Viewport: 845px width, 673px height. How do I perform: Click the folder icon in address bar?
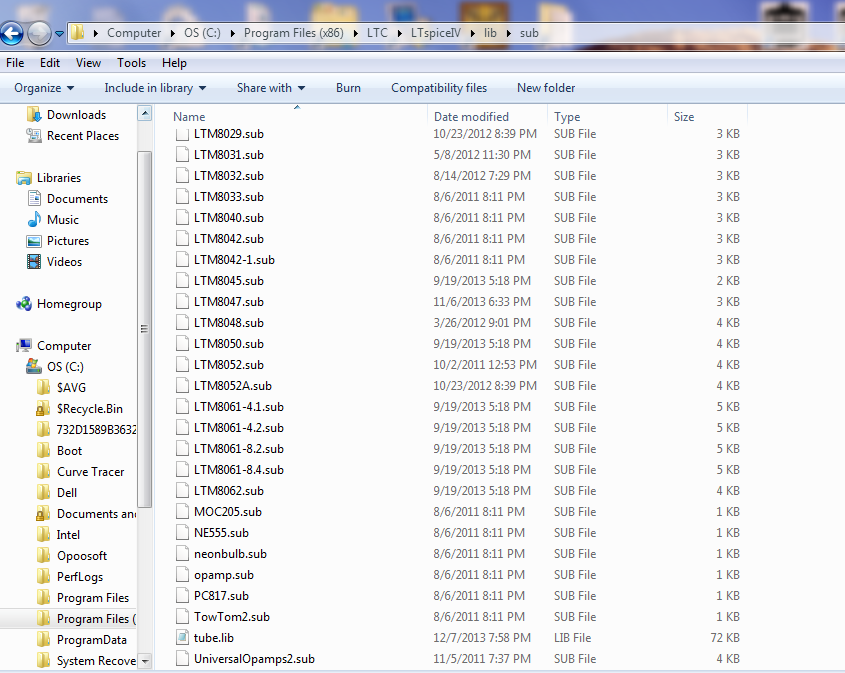78,33
